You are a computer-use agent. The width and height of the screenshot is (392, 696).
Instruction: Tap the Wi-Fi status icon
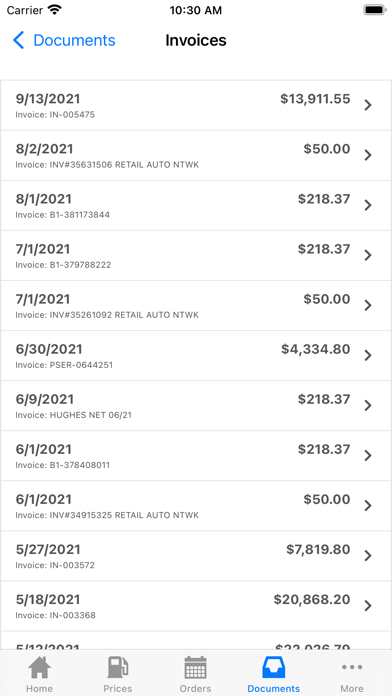tap(55, 10)
